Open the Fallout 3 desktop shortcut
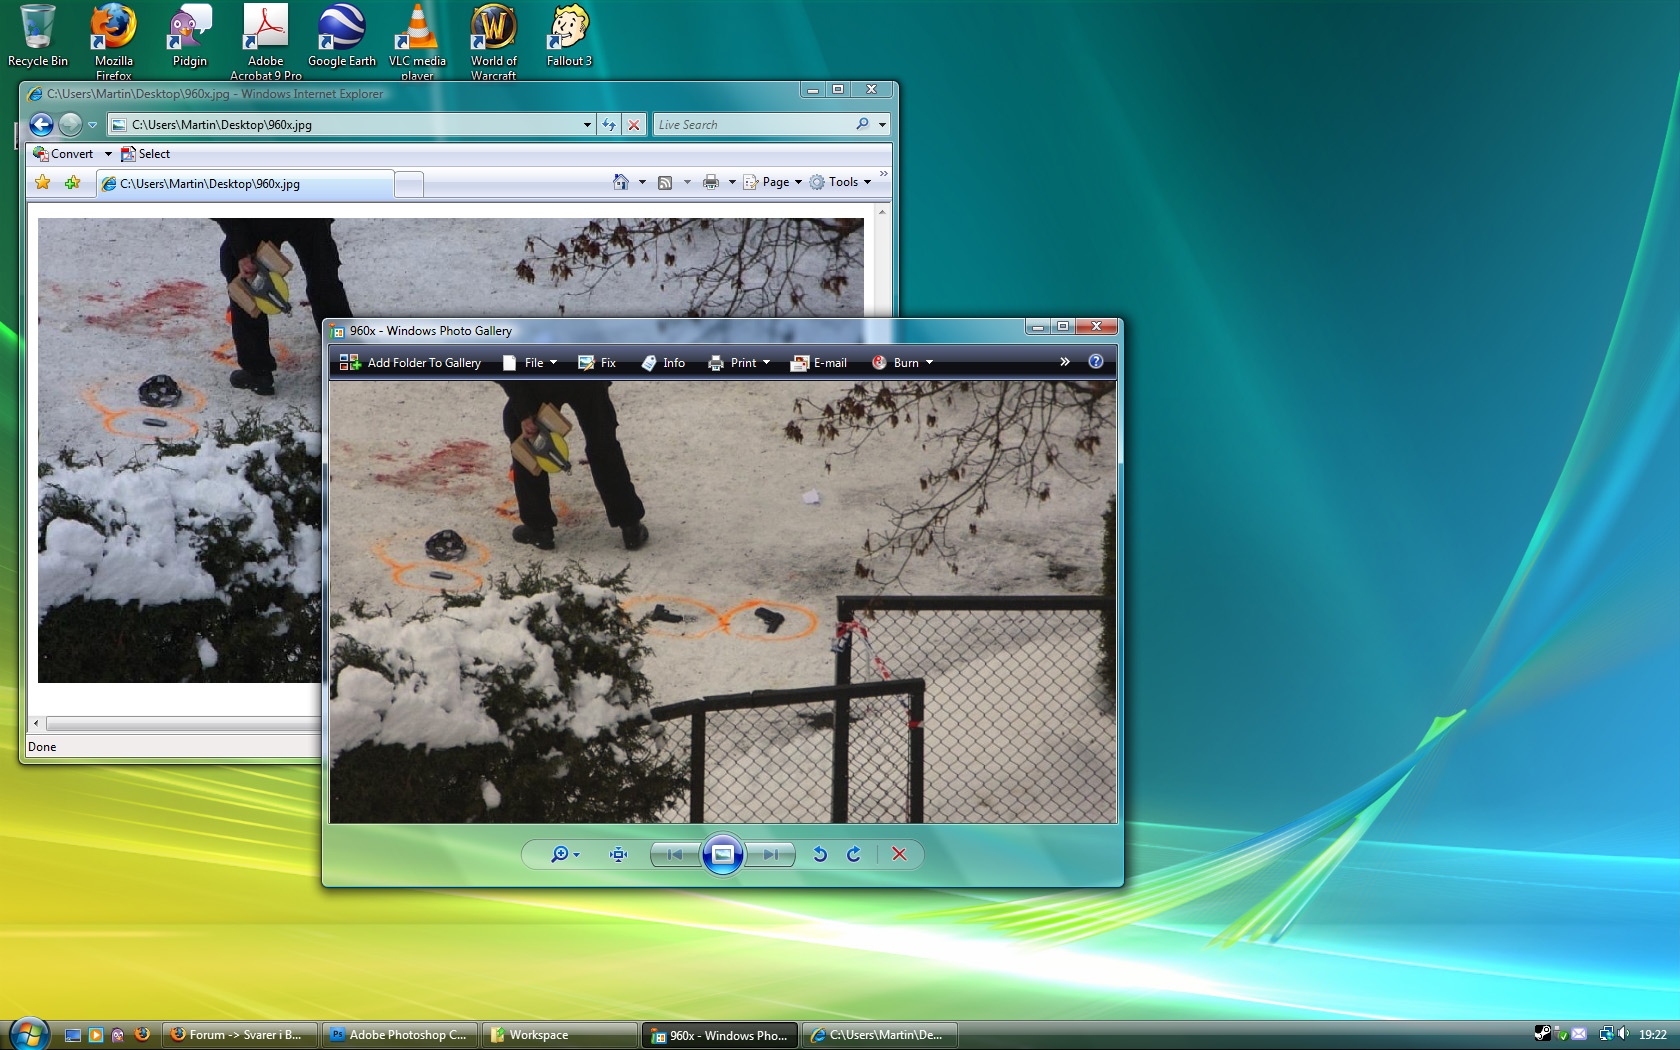Image resolution: width=1680 pixels, height=1050 pixels. [x=570, y=36]
